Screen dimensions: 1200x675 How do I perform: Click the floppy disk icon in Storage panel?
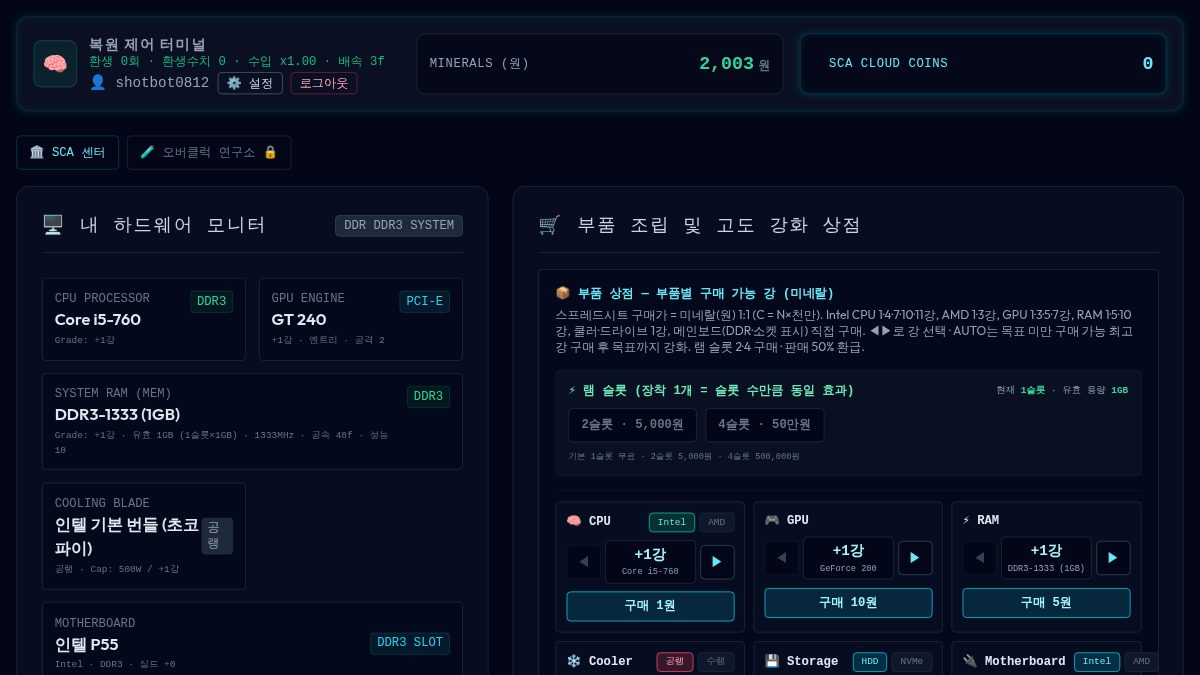pos(772,661)
